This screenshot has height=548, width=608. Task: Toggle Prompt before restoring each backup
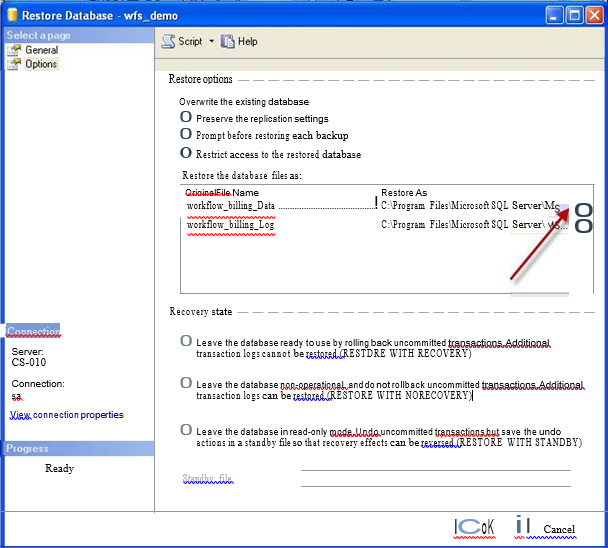[186, 134]
